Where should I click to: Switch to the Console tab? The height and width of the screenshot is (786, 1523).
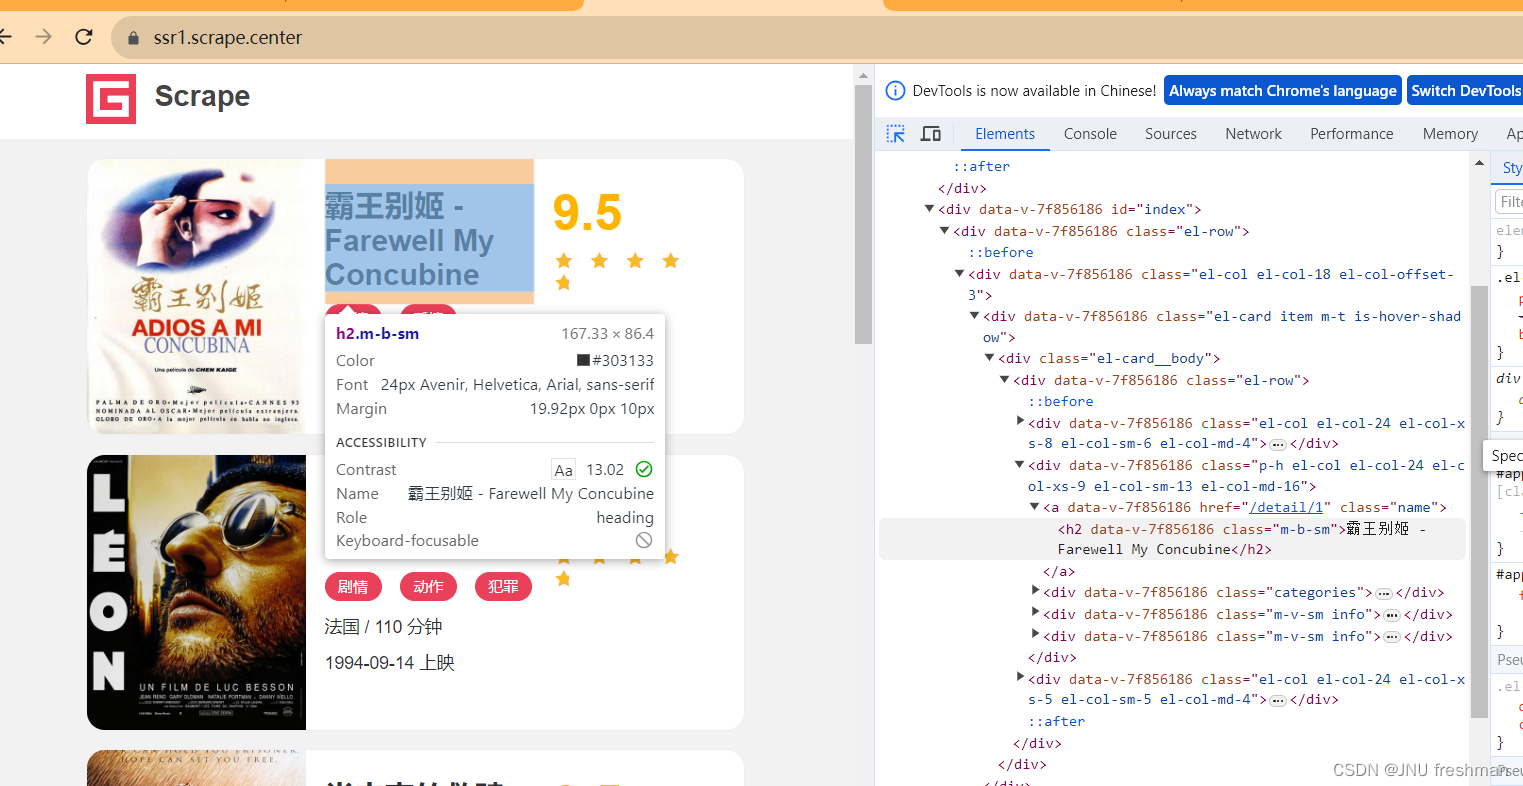1090,134
